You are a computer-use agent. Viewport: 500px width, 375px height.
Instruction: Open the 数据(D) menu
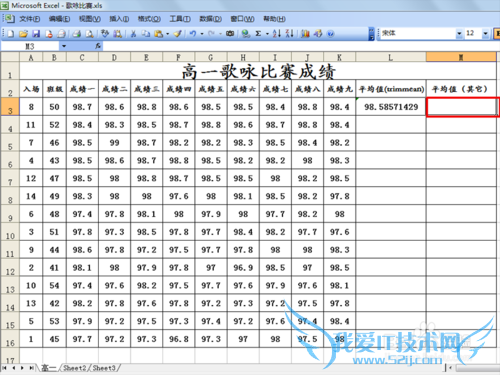[x=210, y=19]
